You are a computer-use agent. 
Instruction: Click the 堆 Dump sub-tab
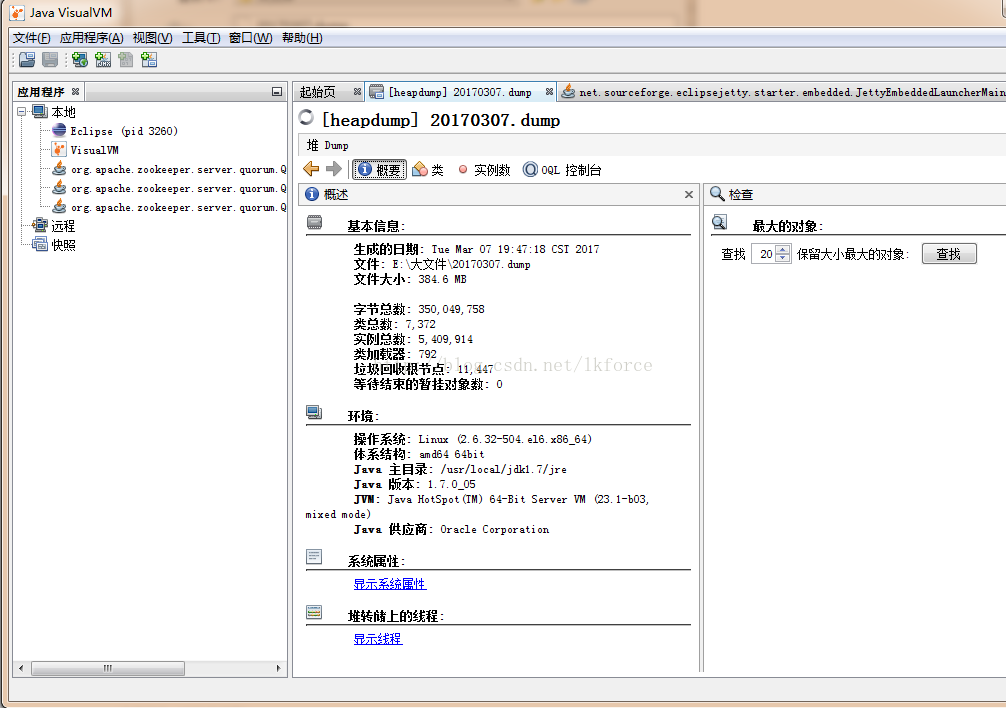(328, 146)
